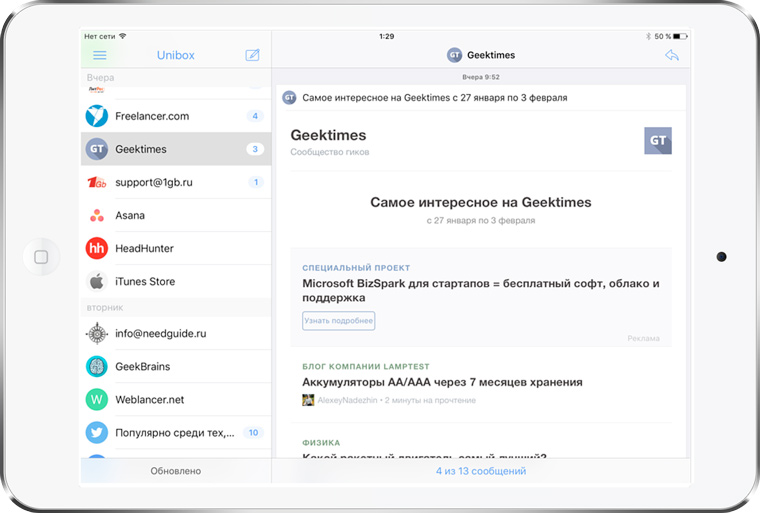
Task: Click the Bluetooth status icon
Action: pos(648,36)
